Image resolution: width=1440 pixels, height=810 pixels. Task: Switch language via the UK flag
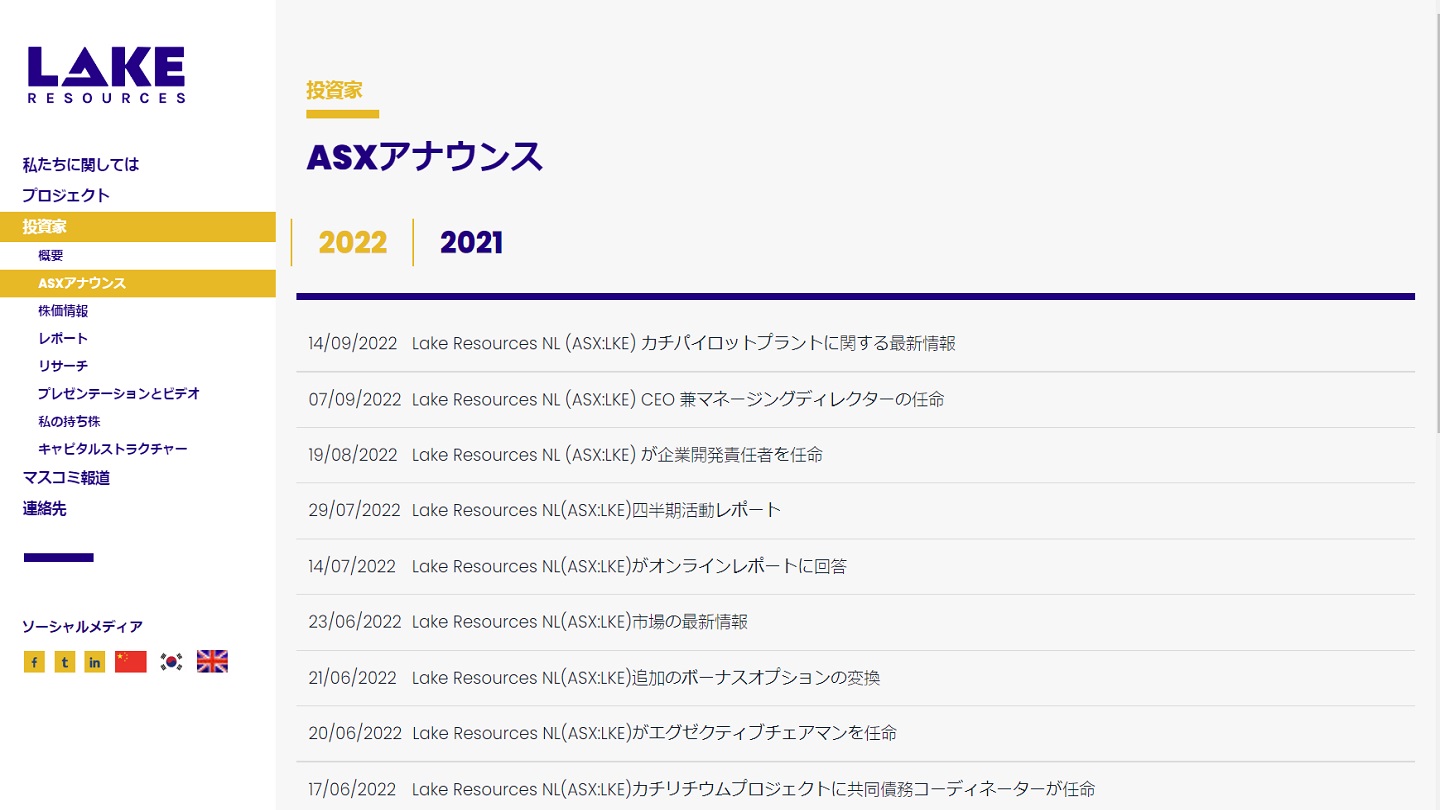(212, 662)
